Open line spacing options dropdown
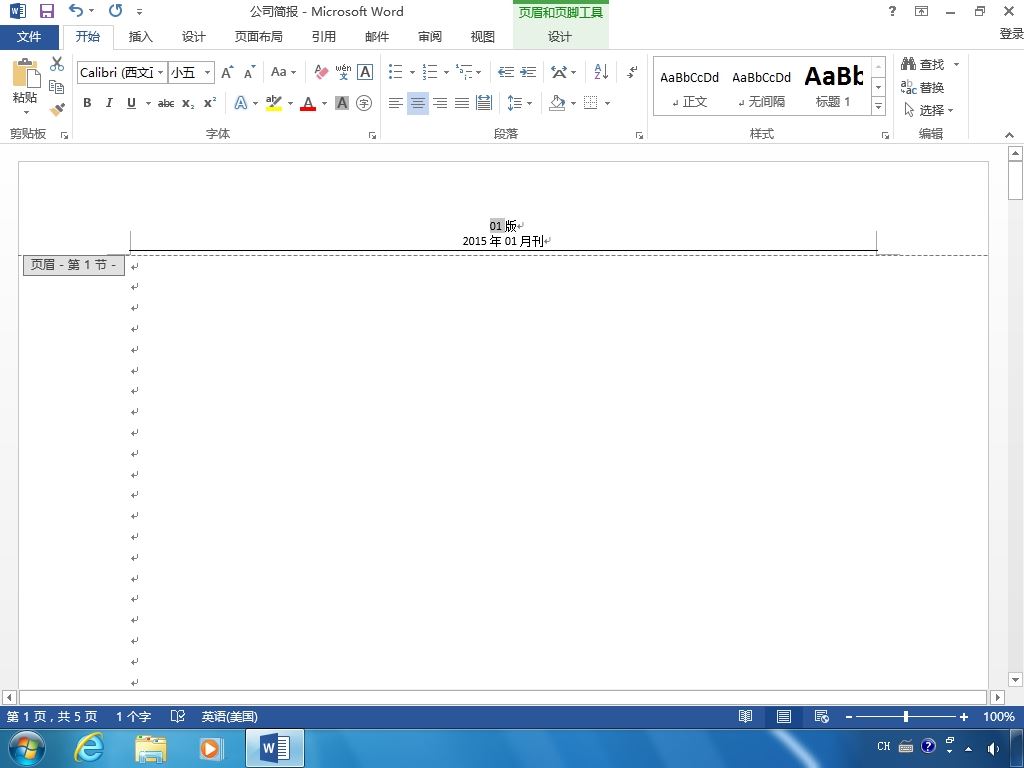This screenshot has height=768, width=1024. [529, 103]
